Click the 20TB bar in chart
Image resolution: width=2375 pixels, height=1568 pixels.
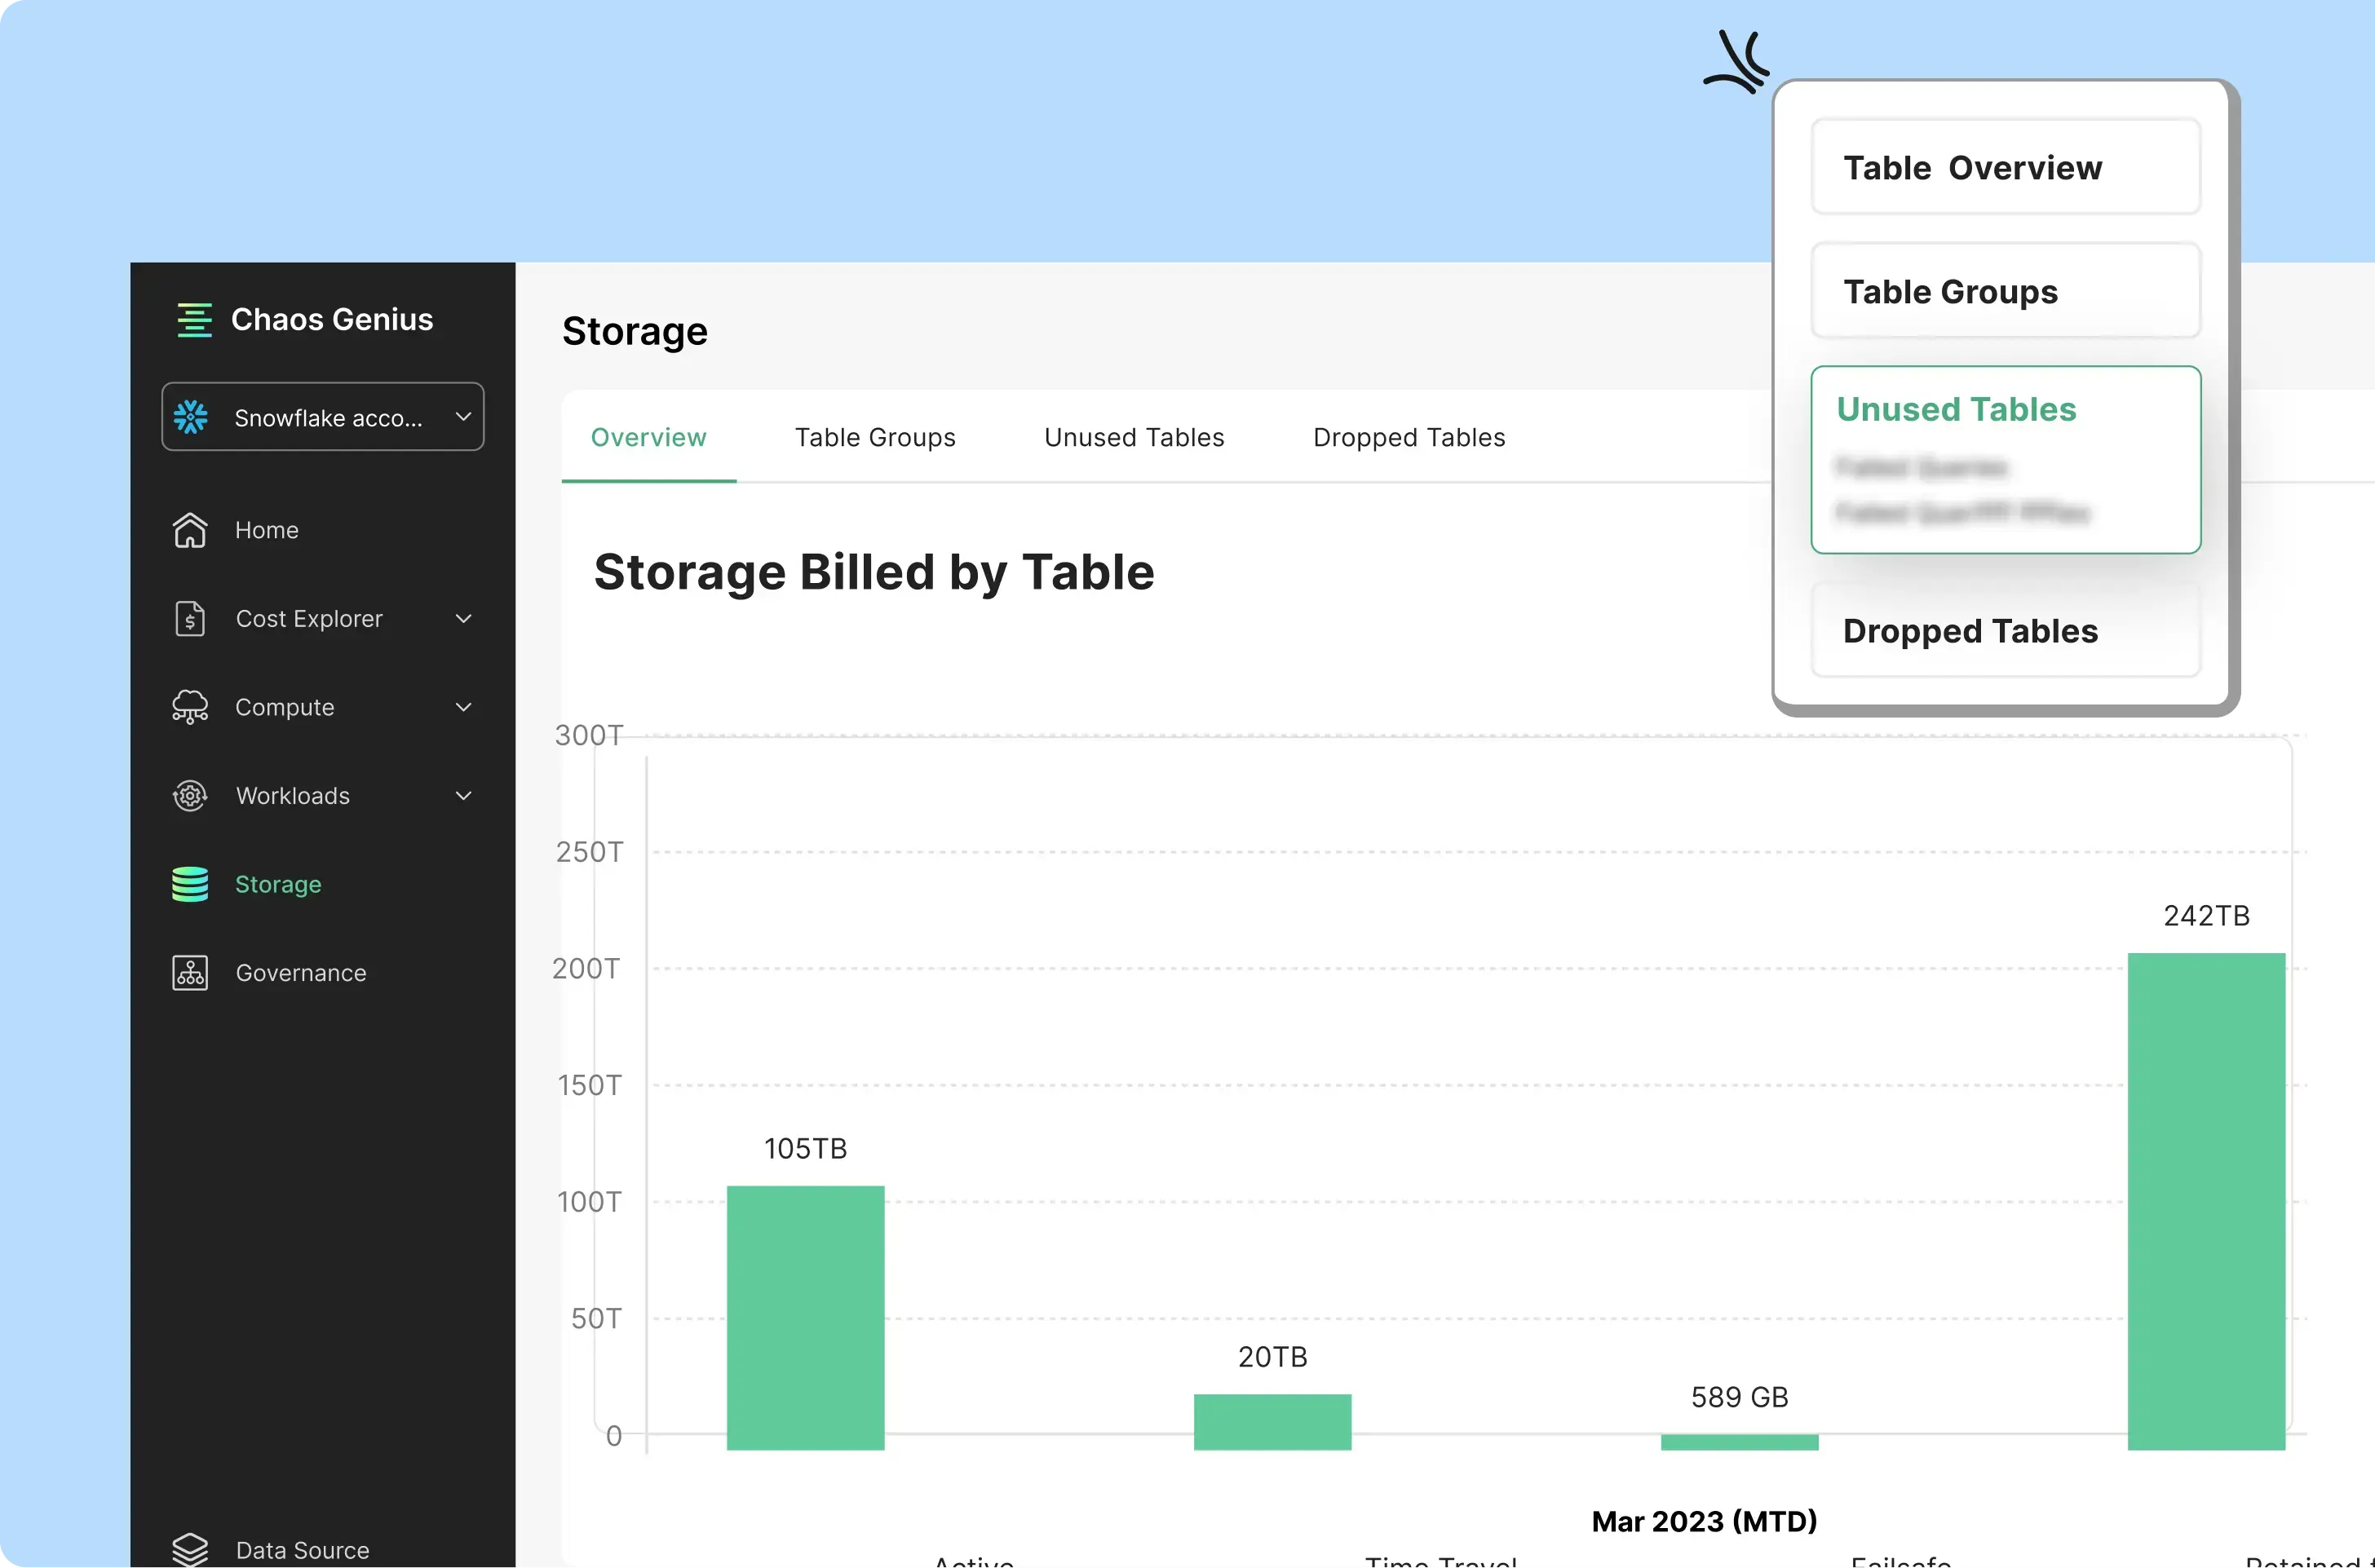(1272, 1422)
